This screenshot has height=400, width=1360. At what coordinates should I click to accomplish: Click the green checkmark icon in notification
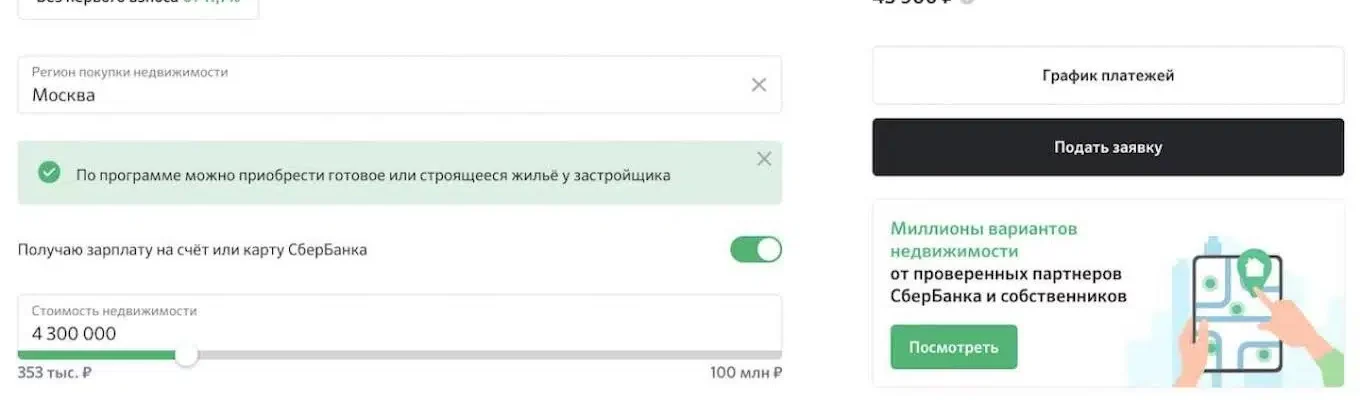(x=49, y=173)
